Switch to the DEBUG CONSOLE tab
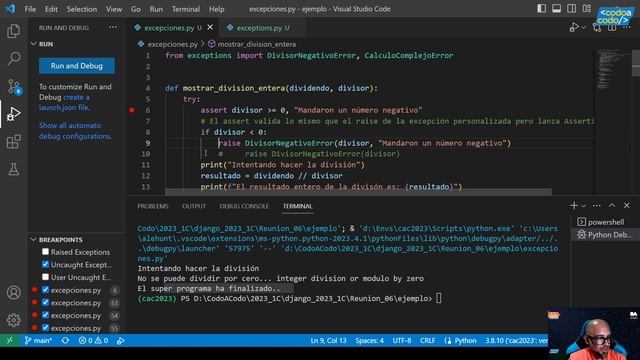Viewport: 640px width, 360px height. coord(244,206)
